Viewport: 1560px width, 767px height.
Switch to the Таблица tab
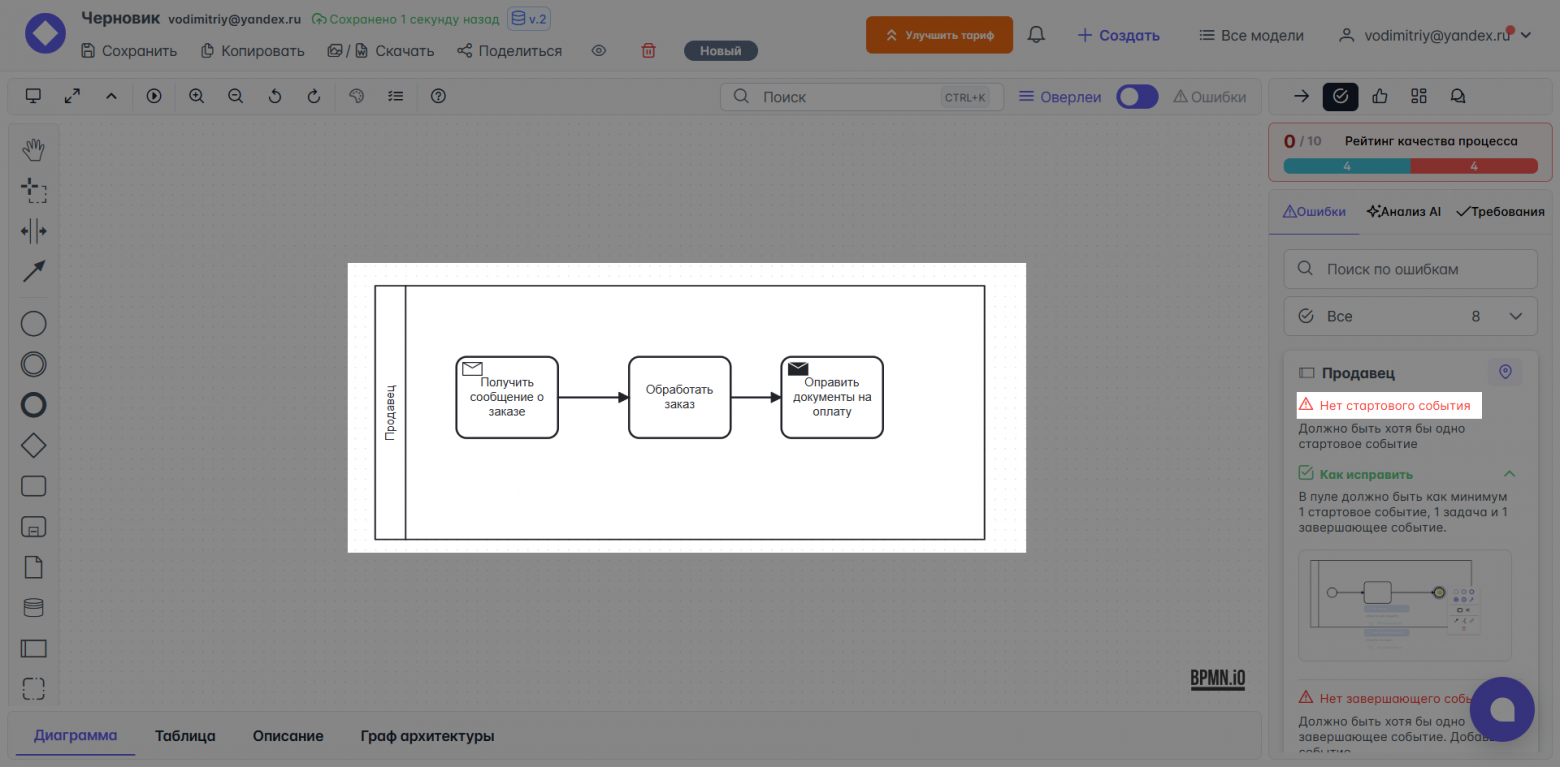click(x=185, y=735)
